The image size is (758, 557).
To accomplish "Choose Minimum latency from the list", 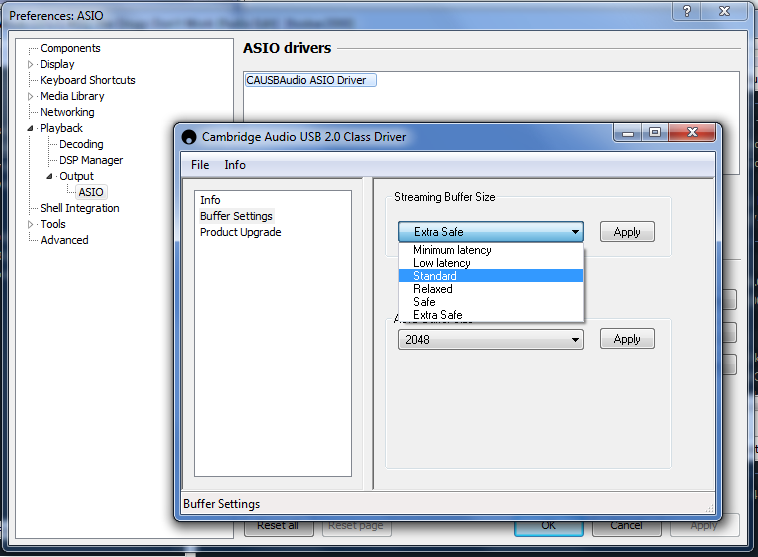I will (452, 250).
